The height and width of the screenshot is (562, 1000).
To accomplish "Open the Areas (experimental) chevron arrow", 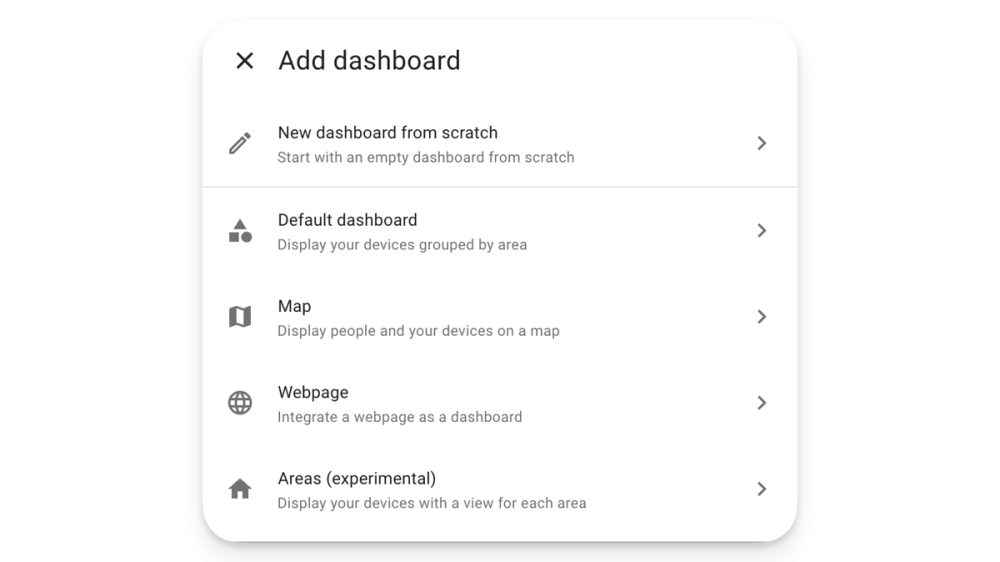I will [x=761, y=489].
